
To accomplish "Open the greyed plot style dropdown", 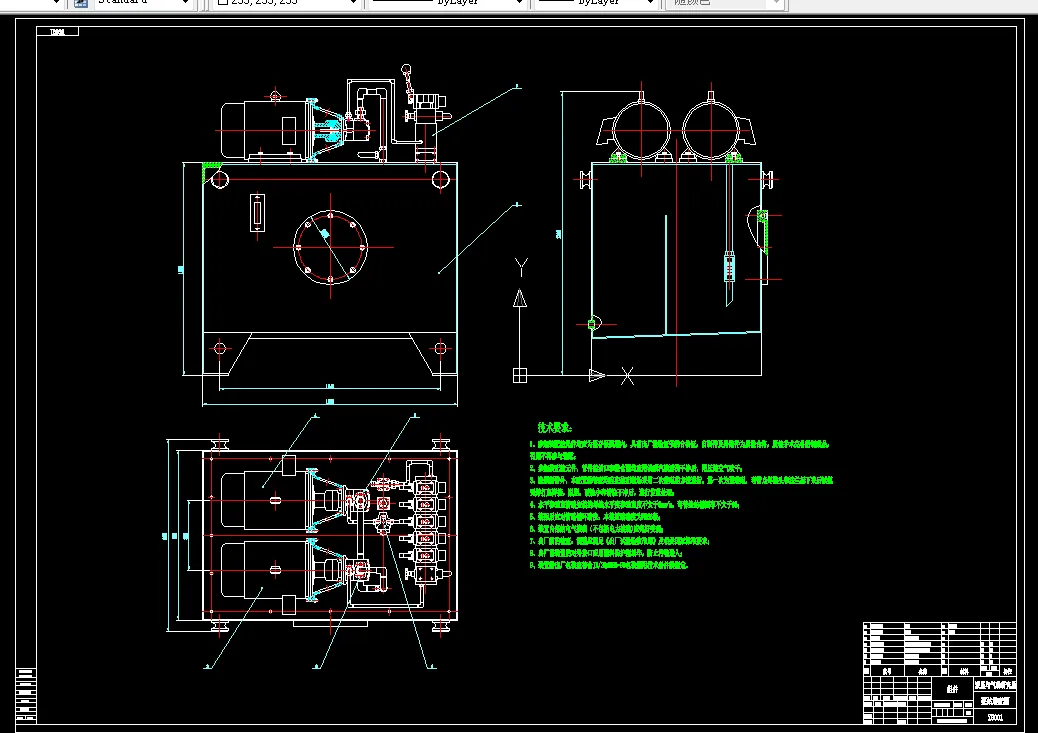I will click(x=776, y=3).
